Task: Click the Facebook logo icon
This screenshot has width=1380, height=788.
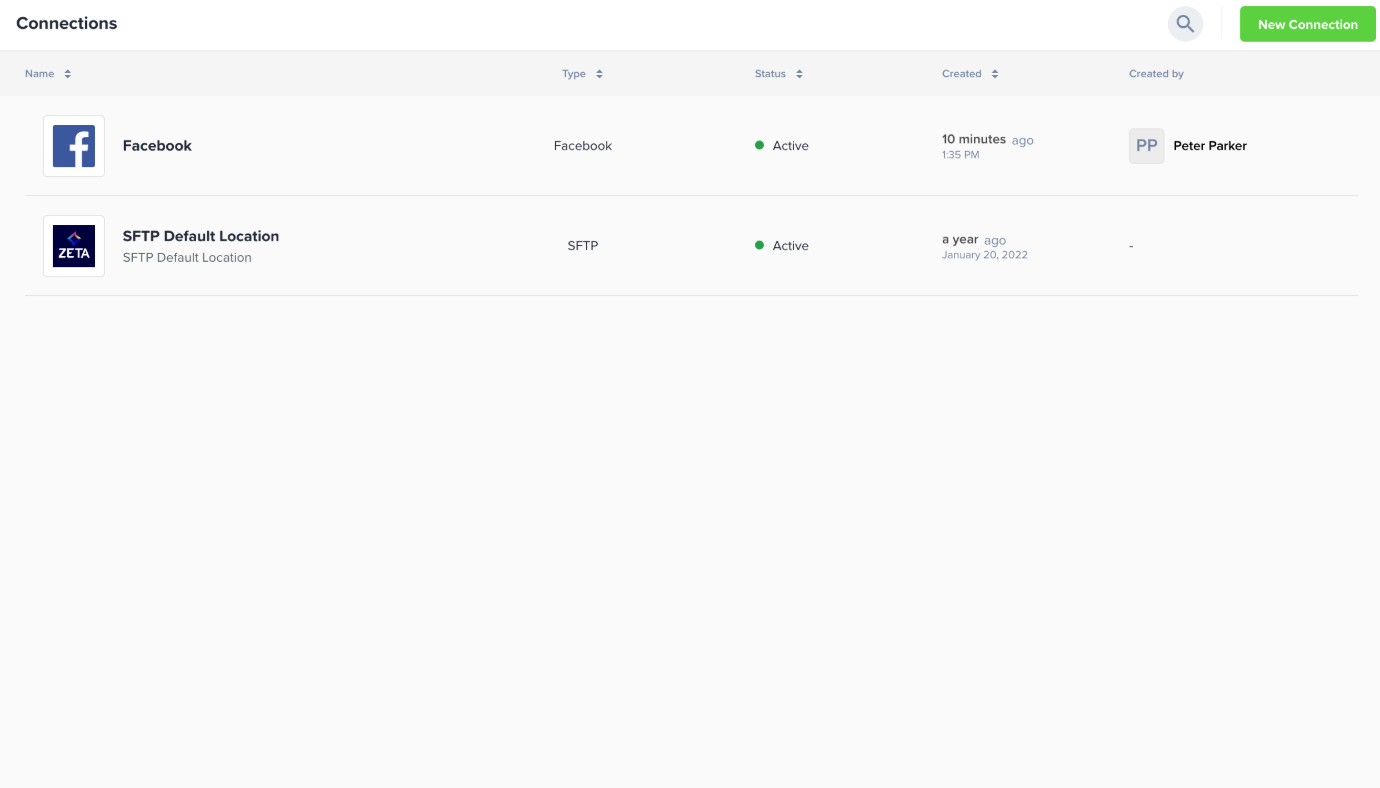Action: point(74,146)
